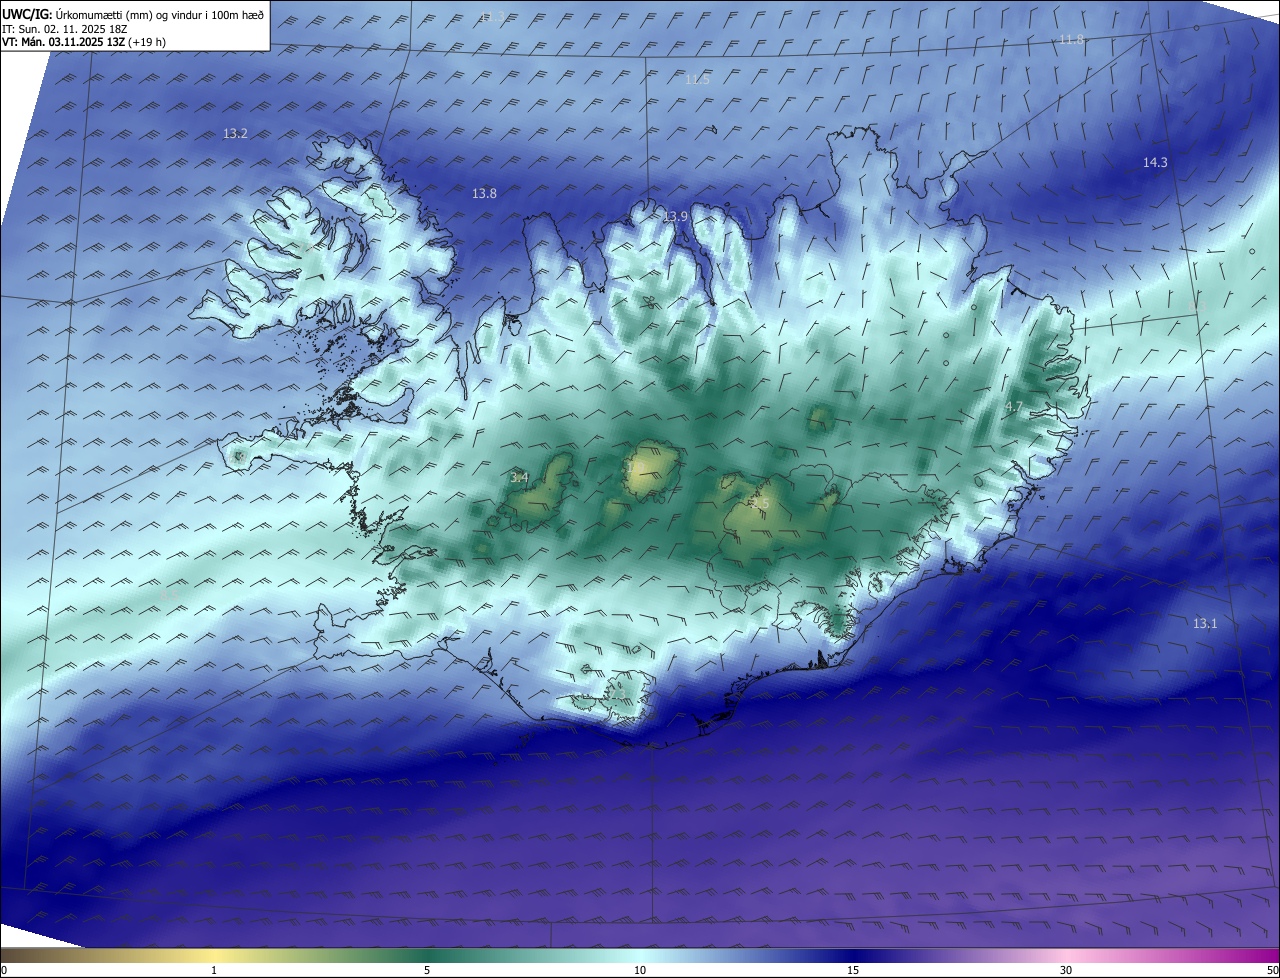Click the 13.1 value label on the map

click(x=1205, y=623)
